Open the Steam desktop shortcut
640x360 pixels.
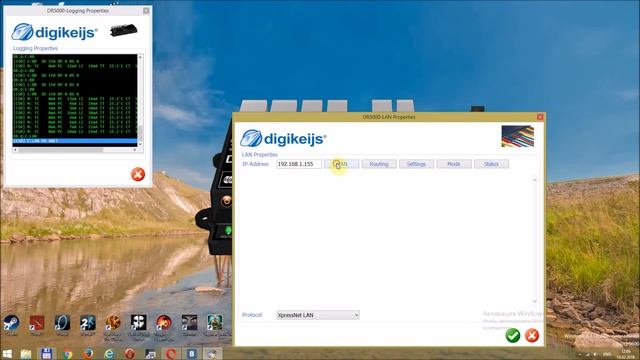(x=11, y=323)
